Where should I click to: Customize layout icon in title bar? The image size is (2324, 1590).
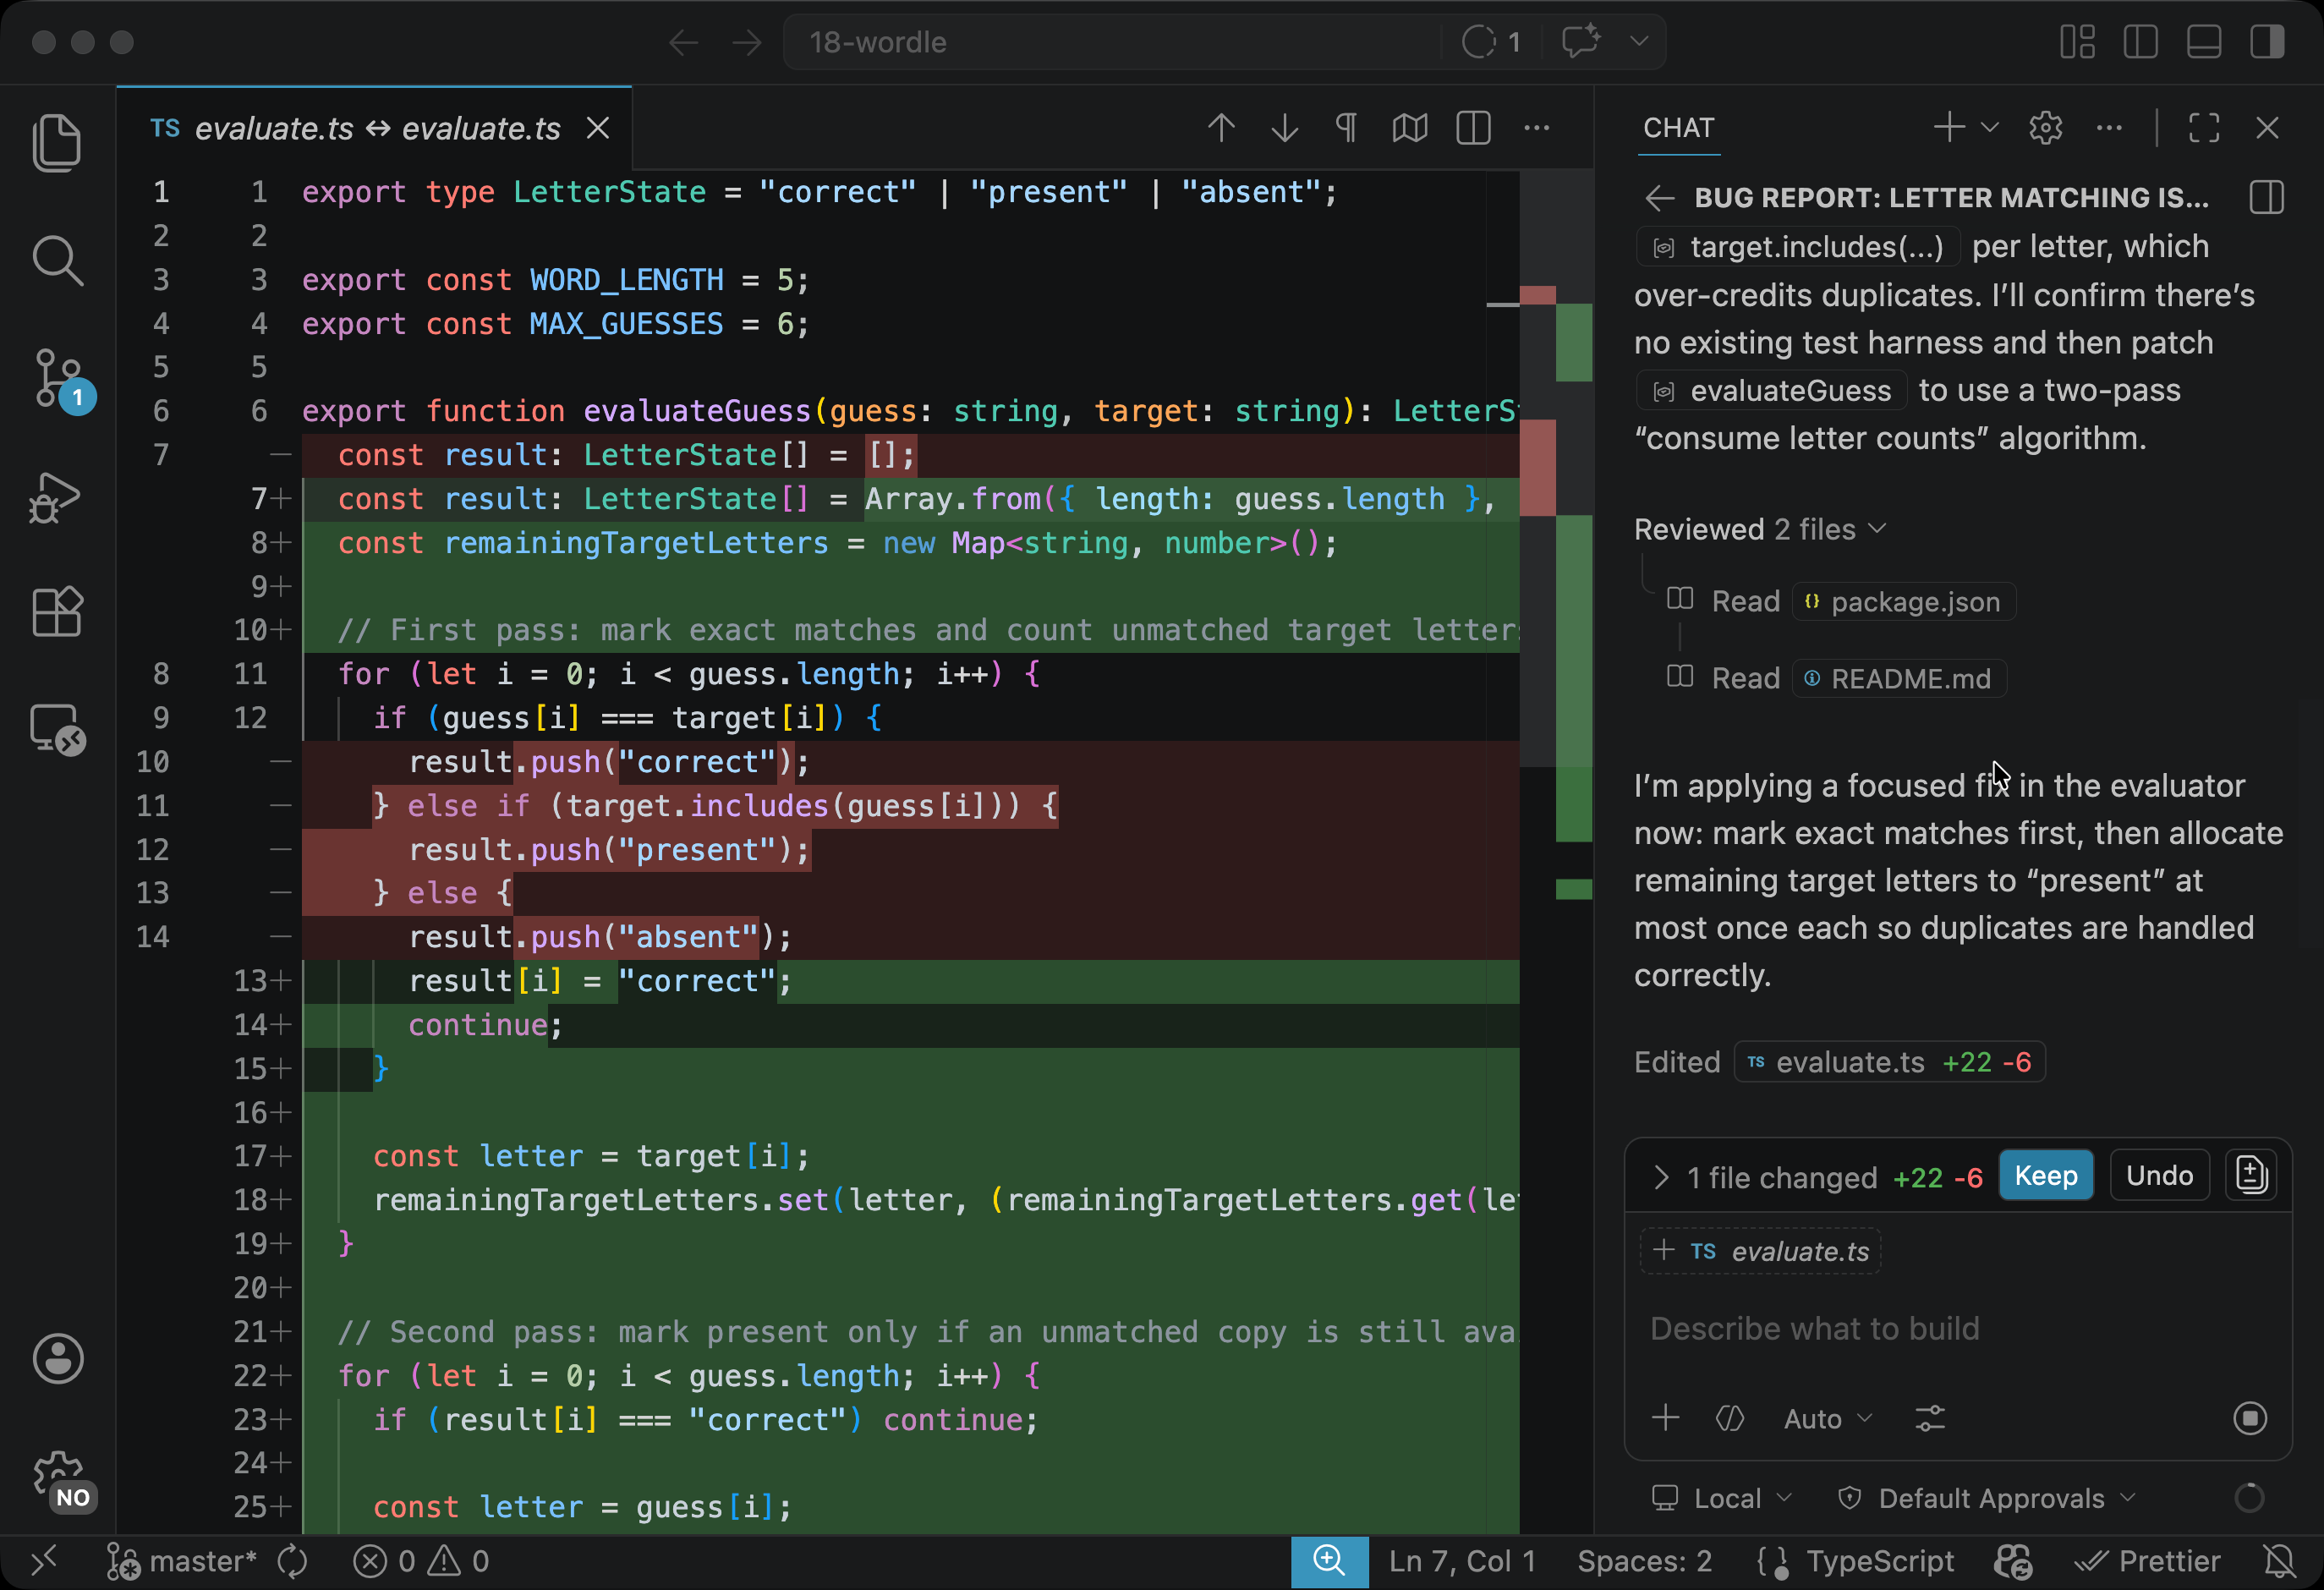coord(2078,42)
